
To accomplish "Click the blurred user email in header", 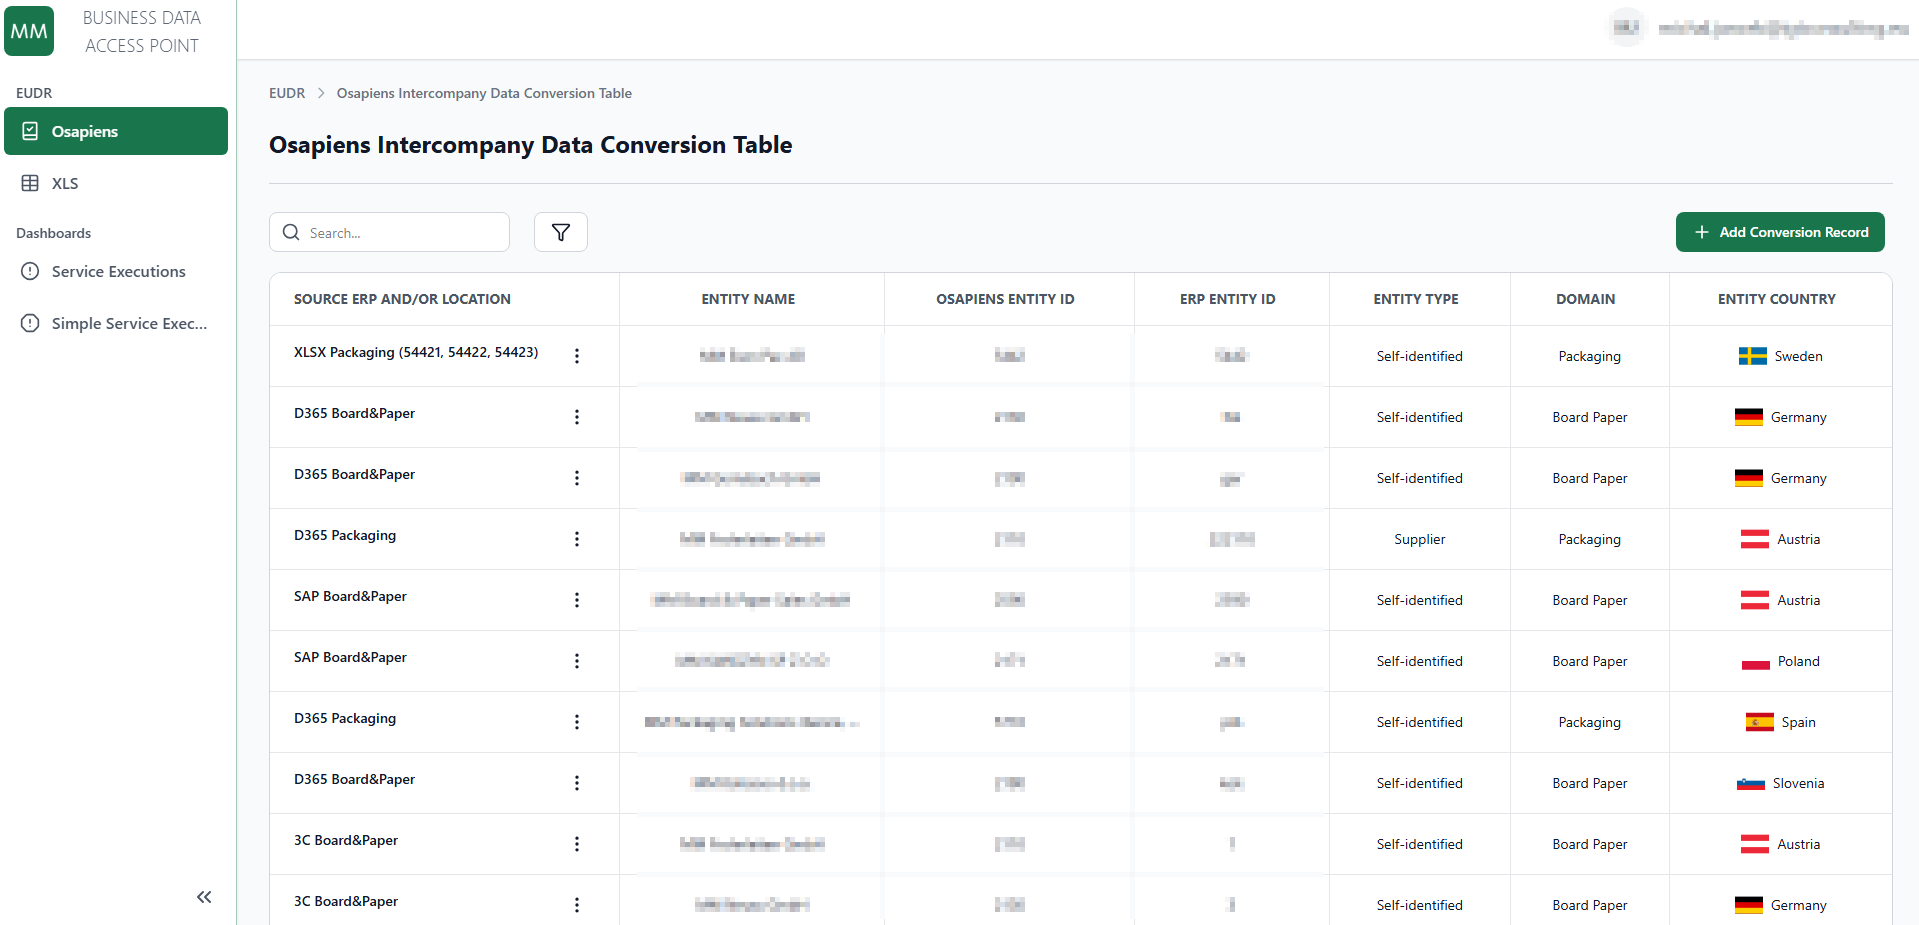I will [1783, 28].
